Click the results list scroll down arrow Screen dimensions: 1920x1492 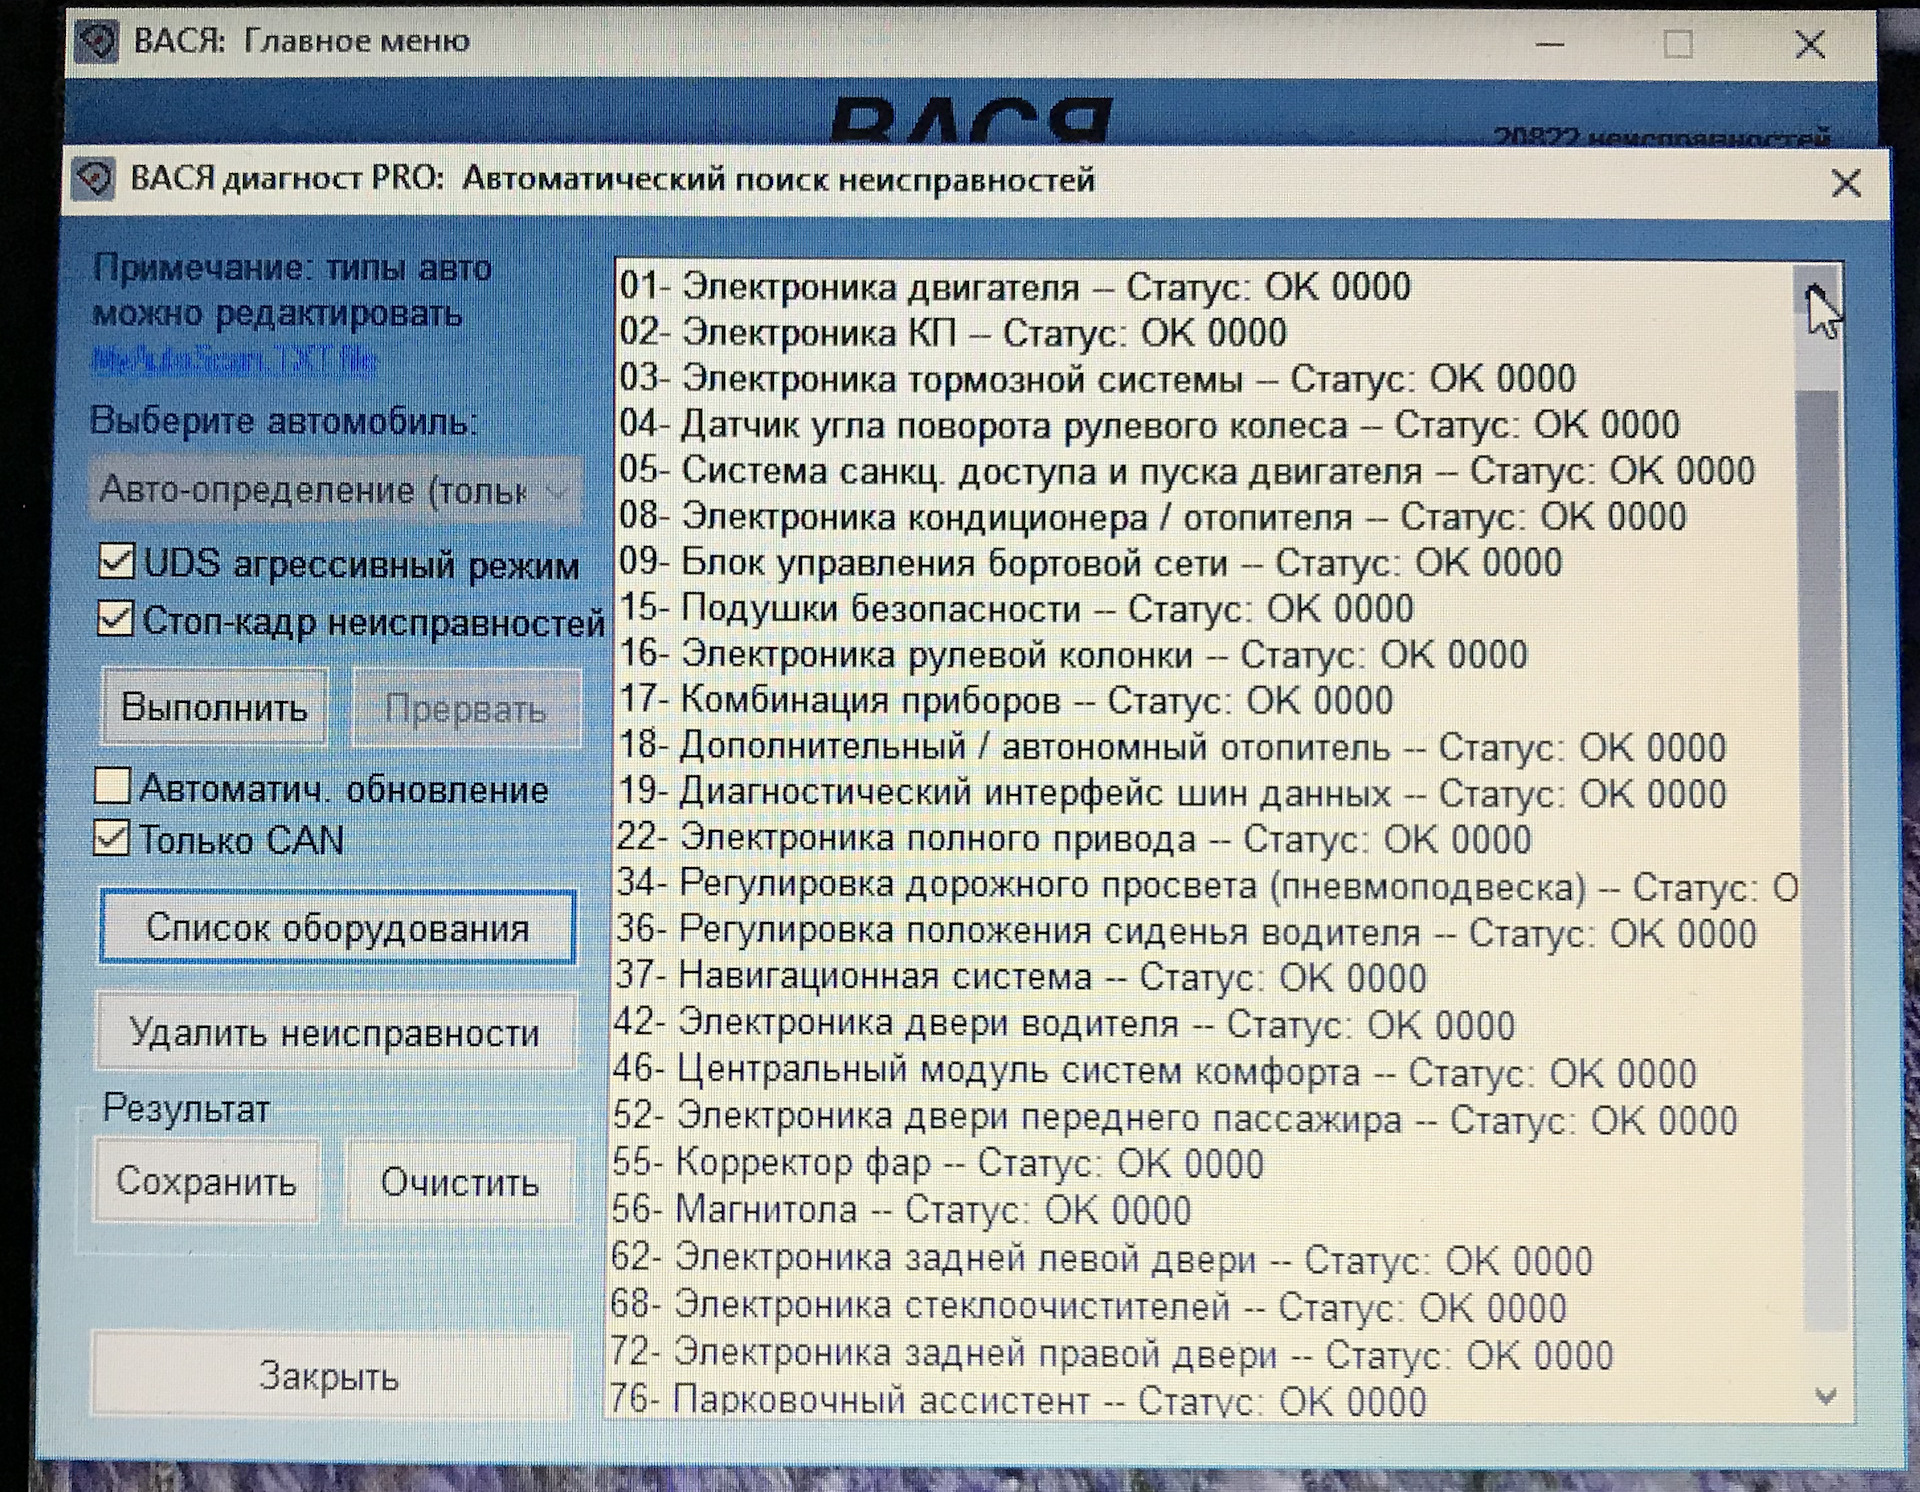tap(1826, 1395)
